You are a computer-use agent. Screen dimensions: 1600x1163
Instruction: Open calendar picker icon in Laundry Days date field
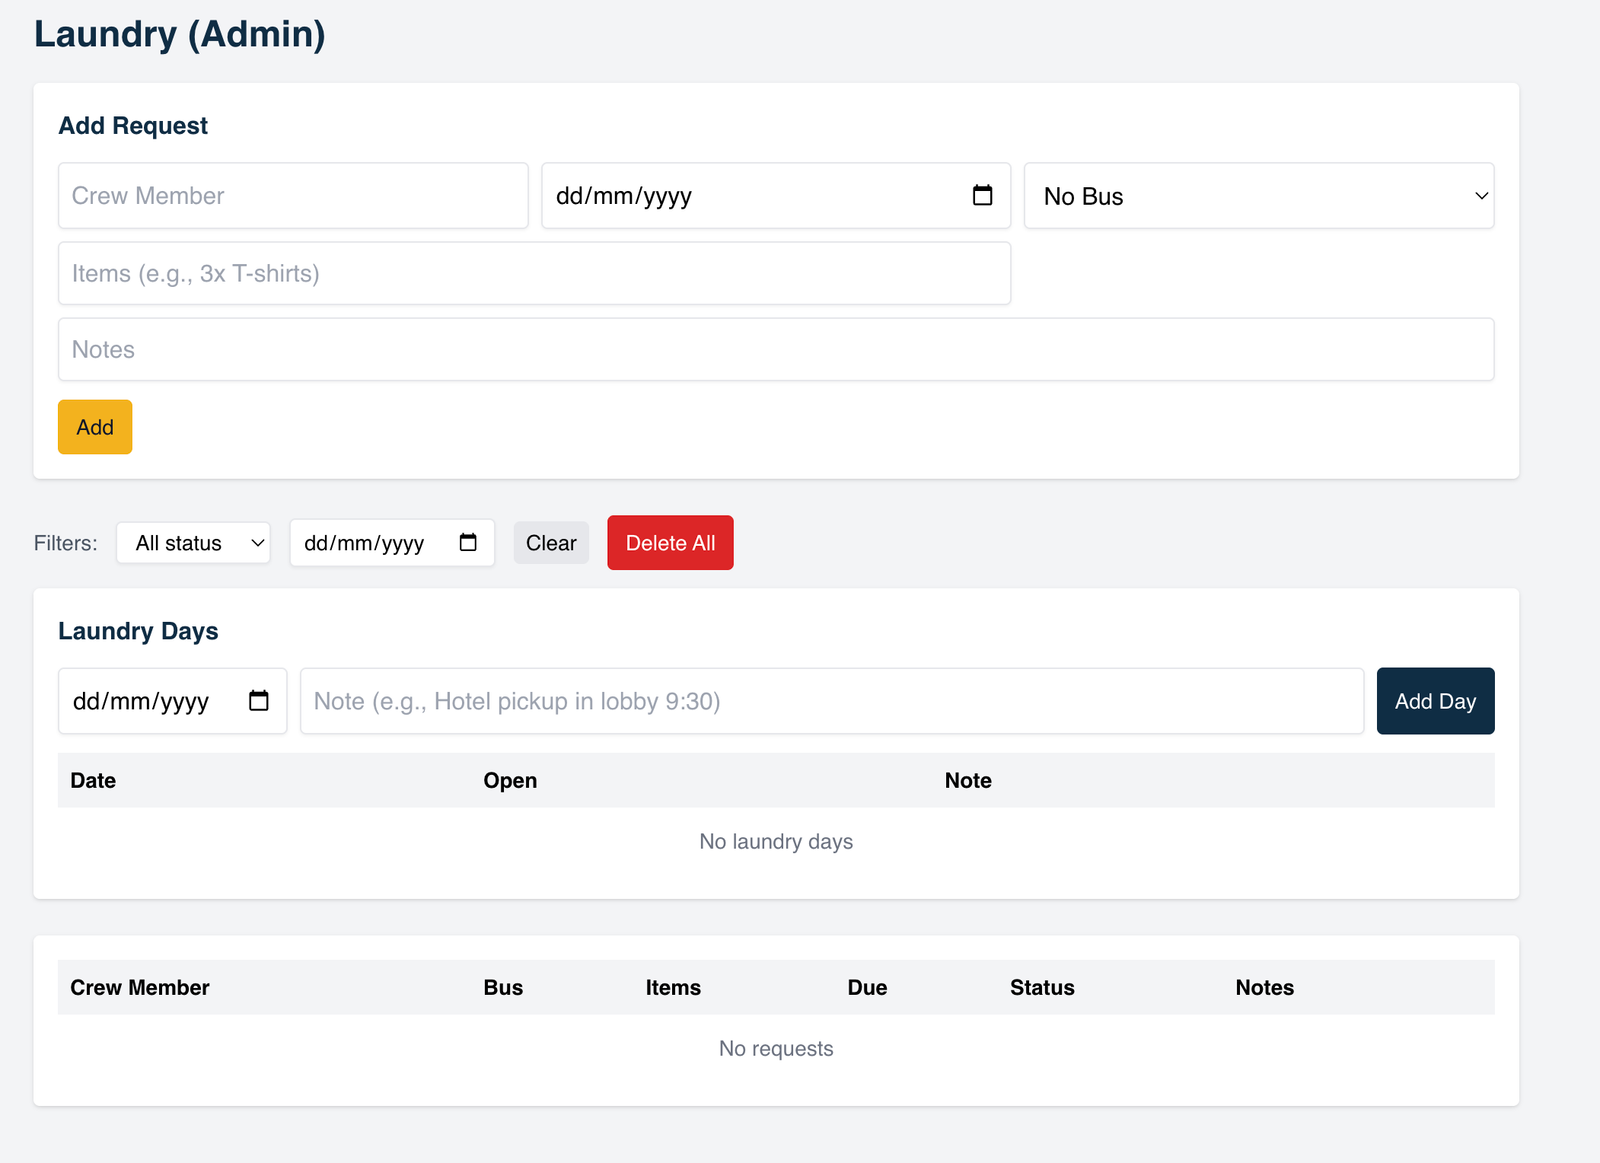pos(258,701)
